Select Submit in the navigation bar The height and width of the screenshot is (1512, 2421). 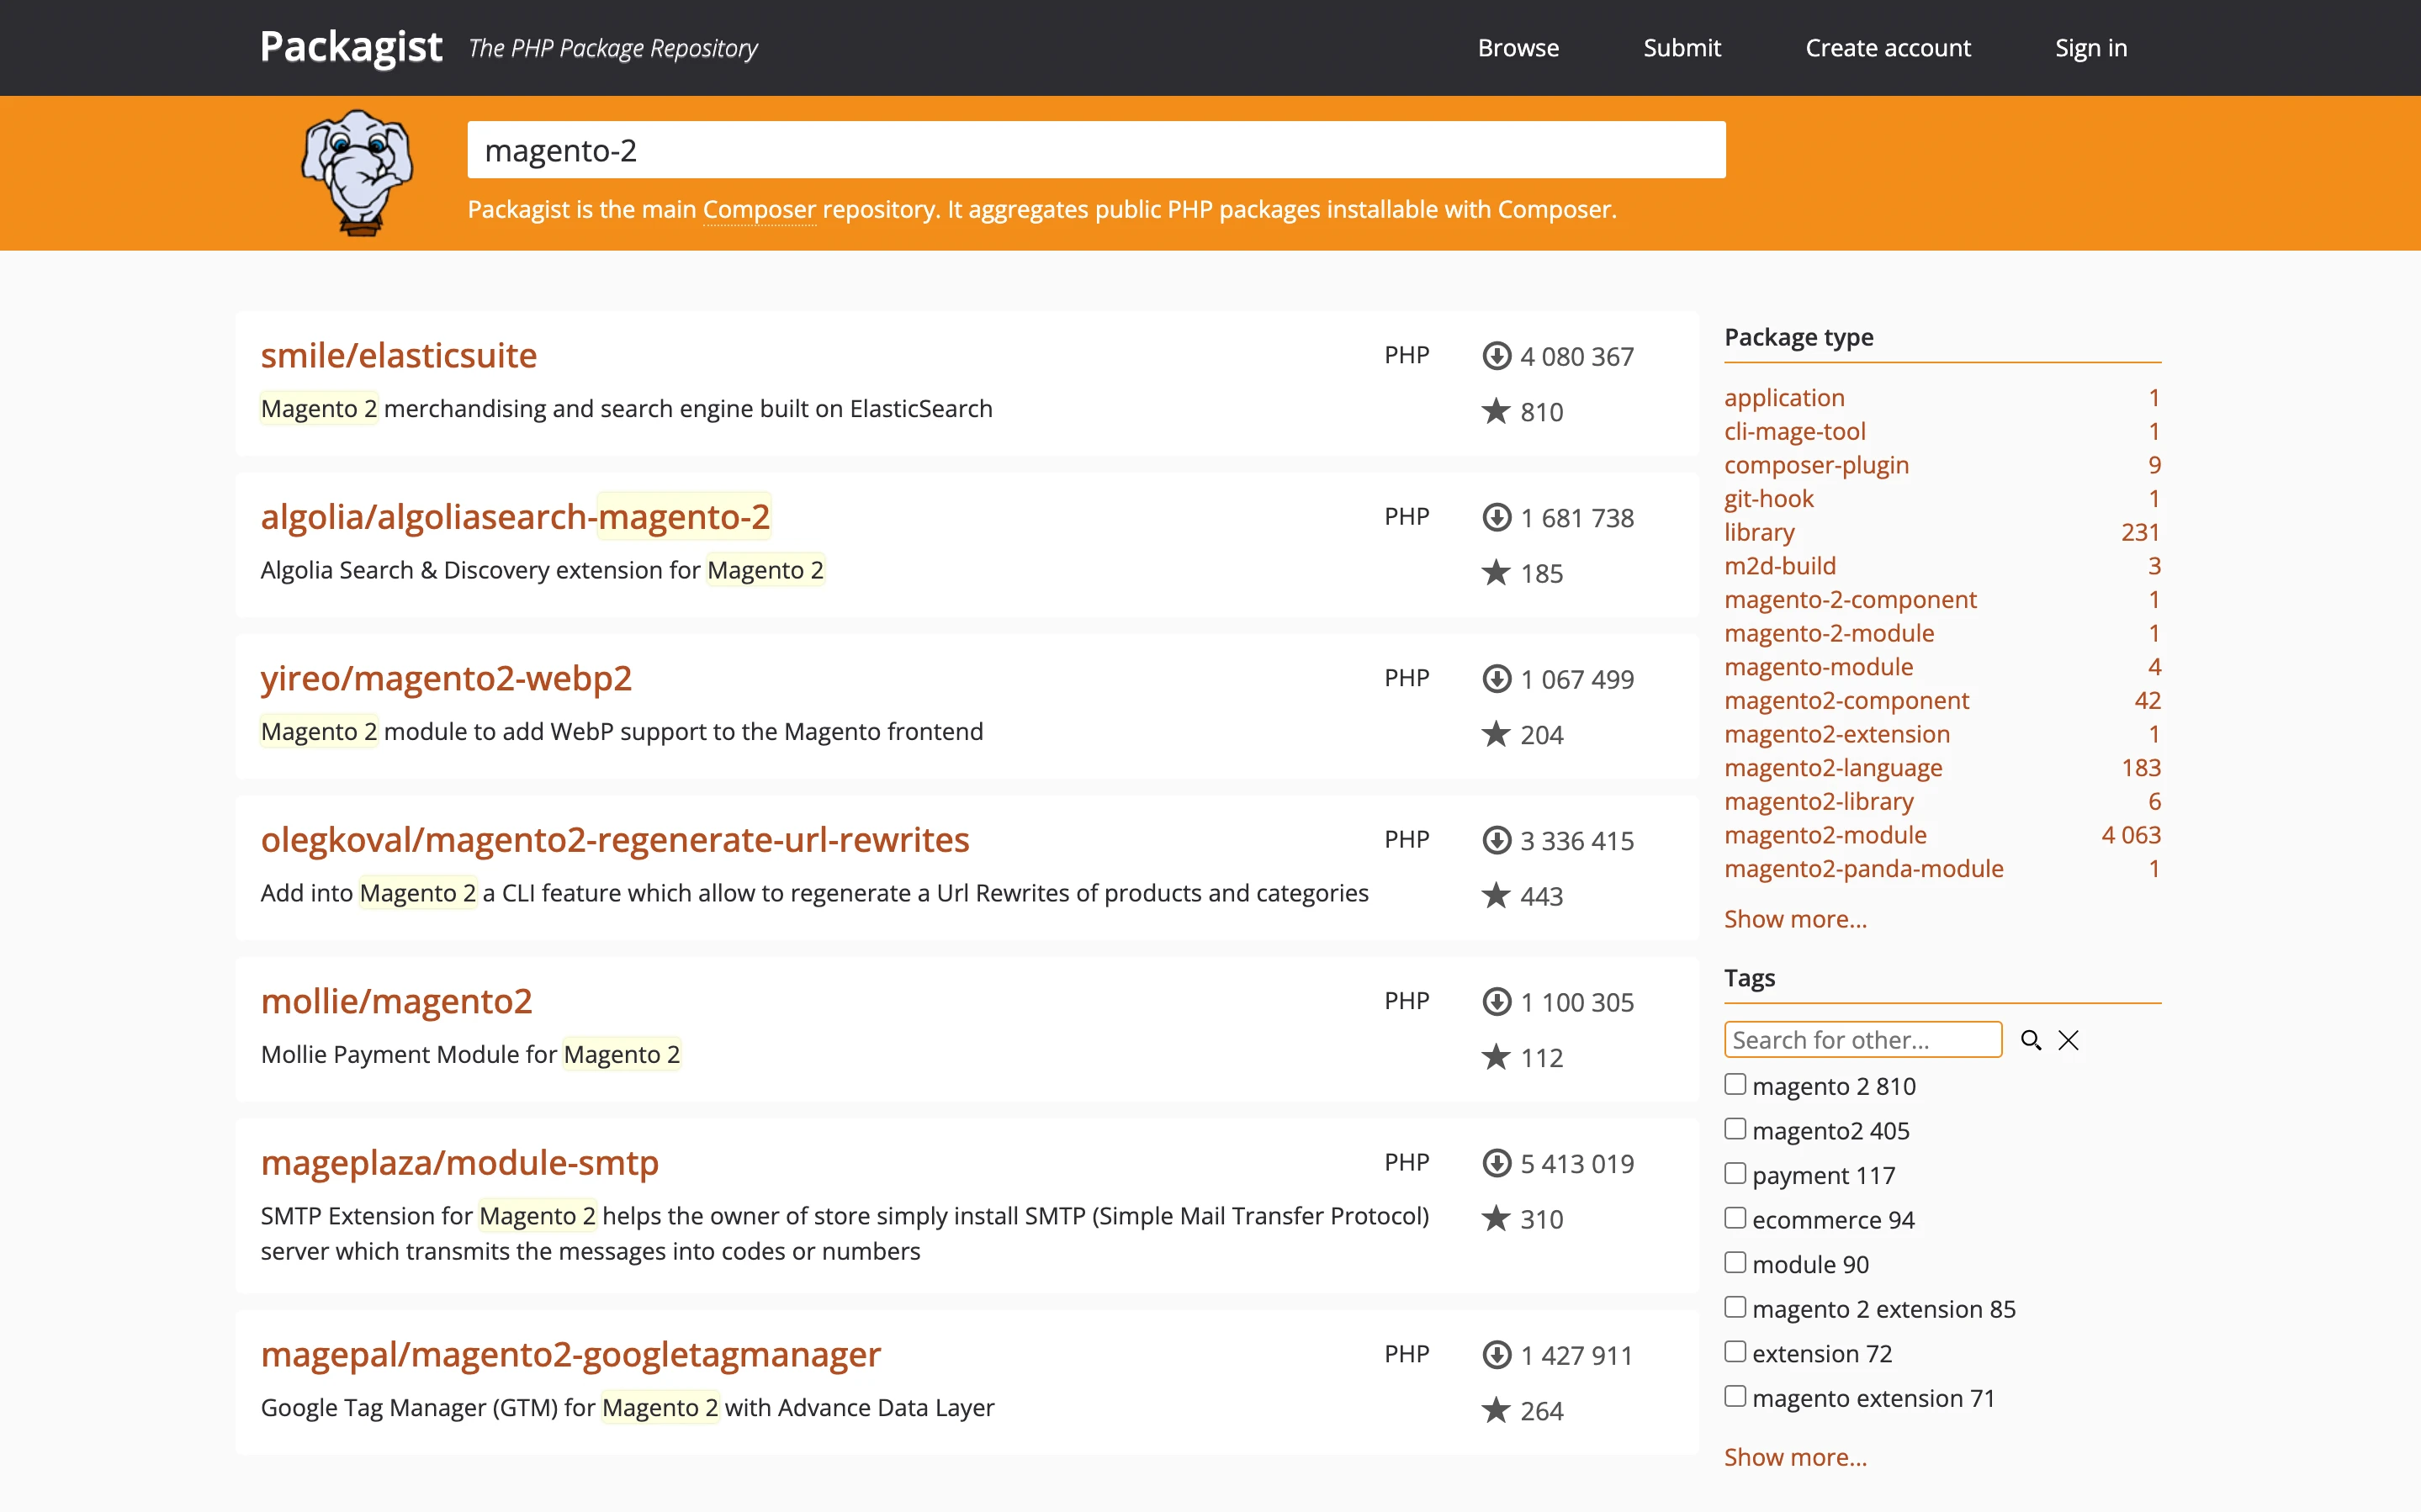pos(1682,47)
